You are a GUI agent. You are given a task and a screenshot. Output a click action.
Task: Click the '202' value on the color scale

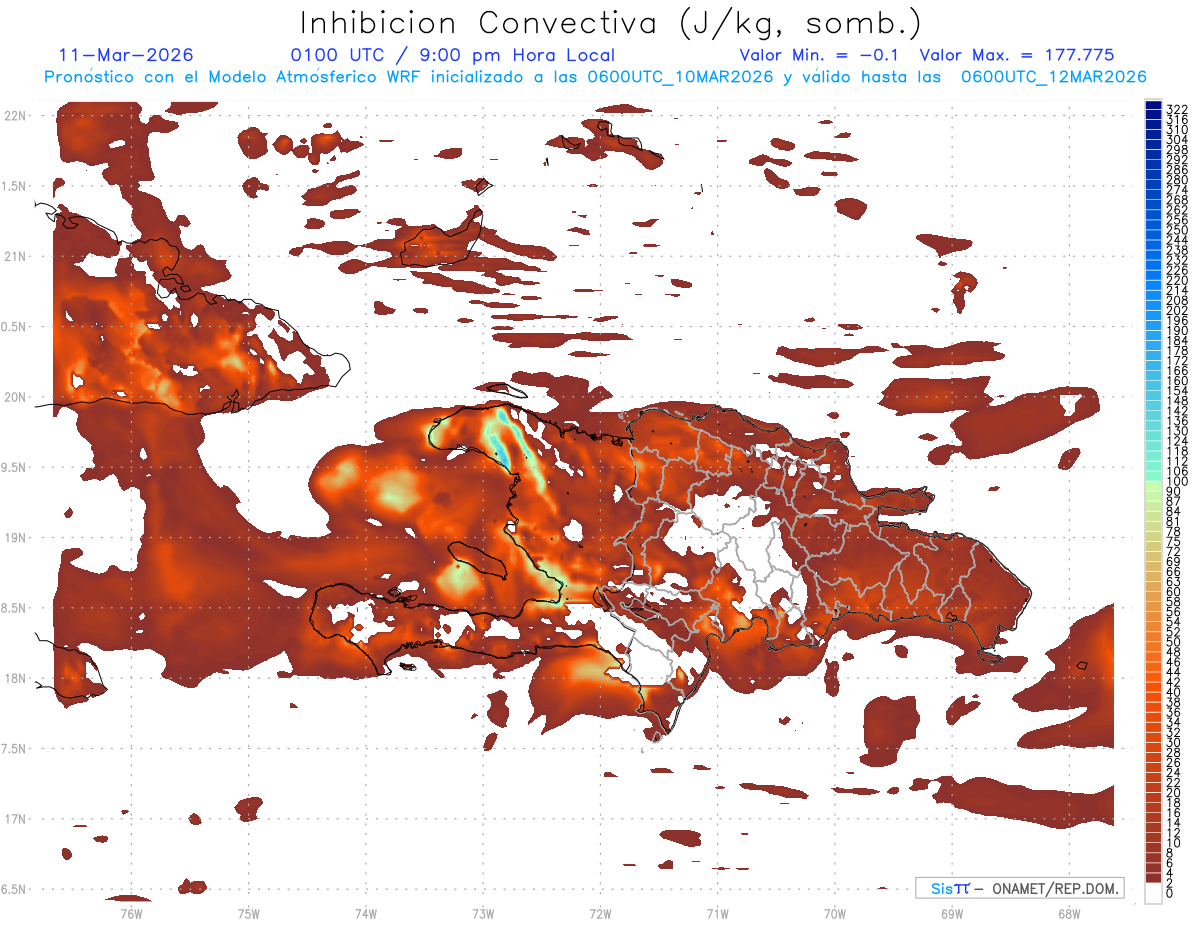1176,310
